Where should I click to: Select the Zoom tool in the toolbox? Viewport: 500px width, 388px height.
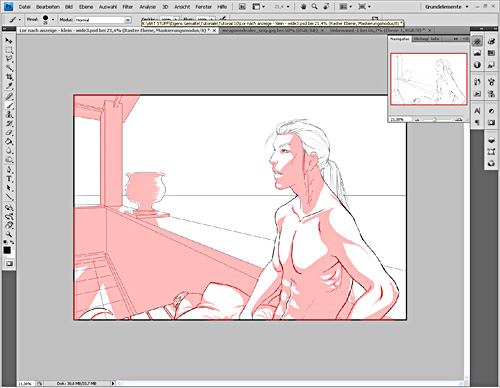coord(9,234)
